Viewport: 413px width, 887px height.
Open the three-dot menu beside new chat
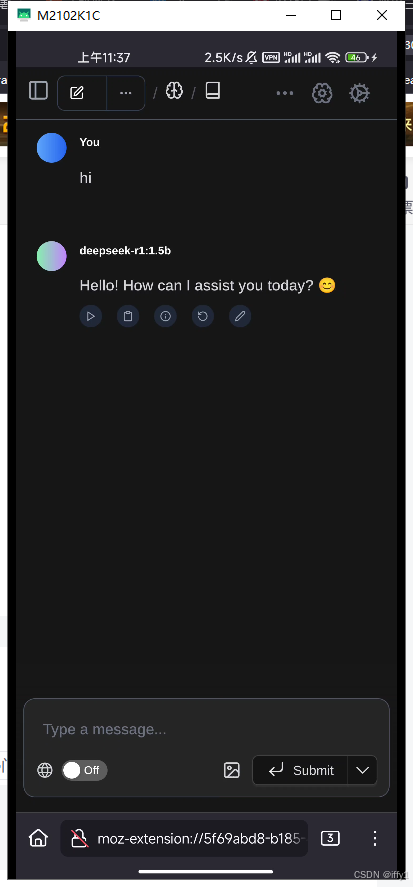click(126, 93)
